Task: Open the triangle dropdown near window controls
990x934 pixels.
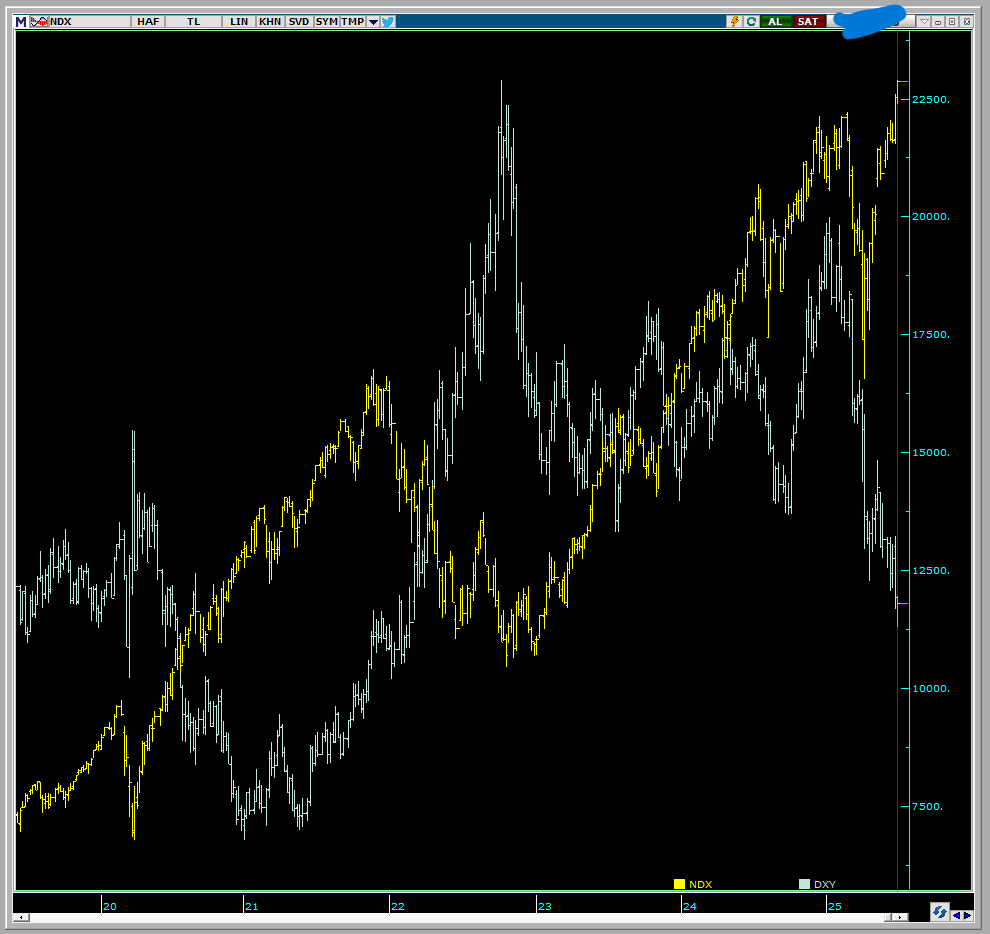Action: tap(925, 21)
